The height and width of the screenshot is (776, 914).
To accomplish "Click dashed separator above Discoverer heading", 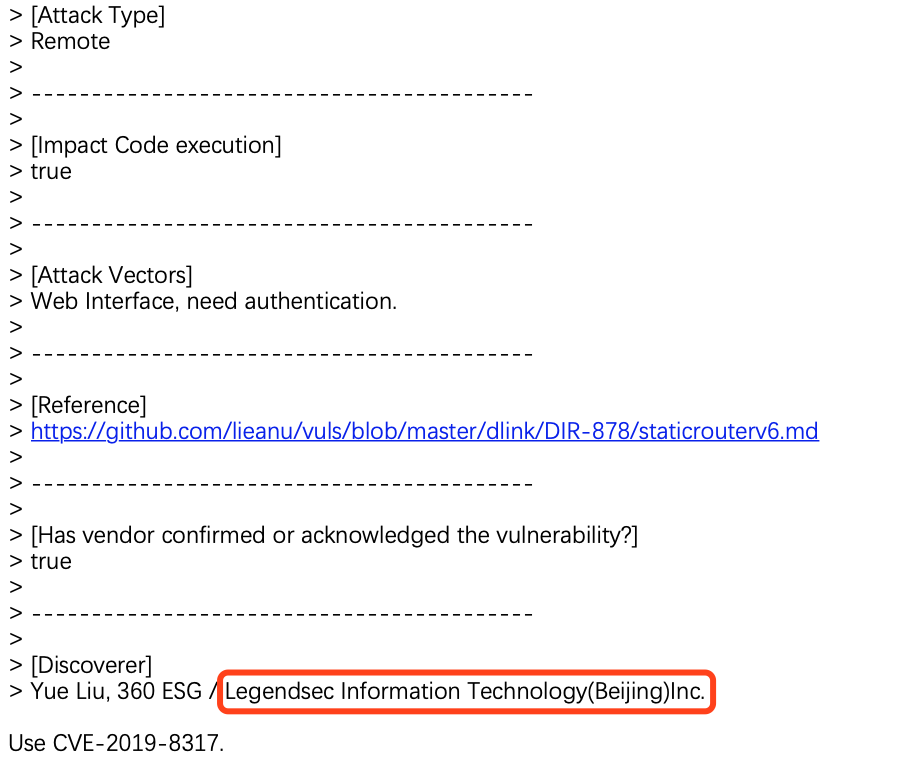I will click(x=282, y=614).
